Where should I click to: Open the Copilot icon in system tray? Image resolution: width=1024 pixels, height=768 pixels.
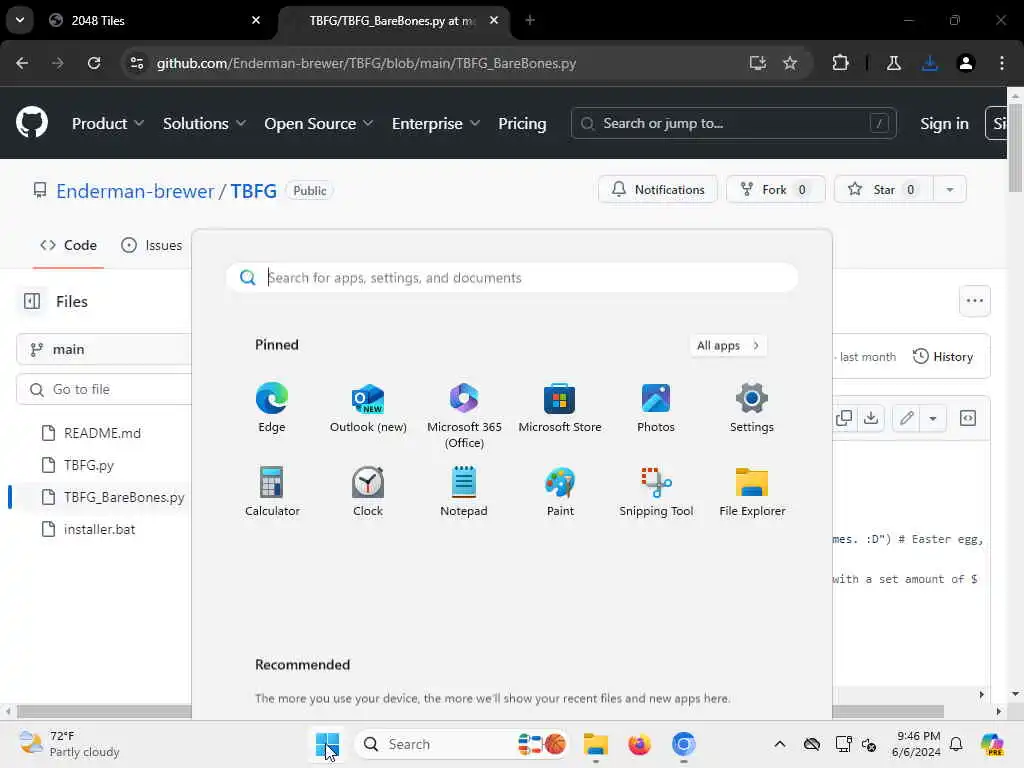point(992,744)
